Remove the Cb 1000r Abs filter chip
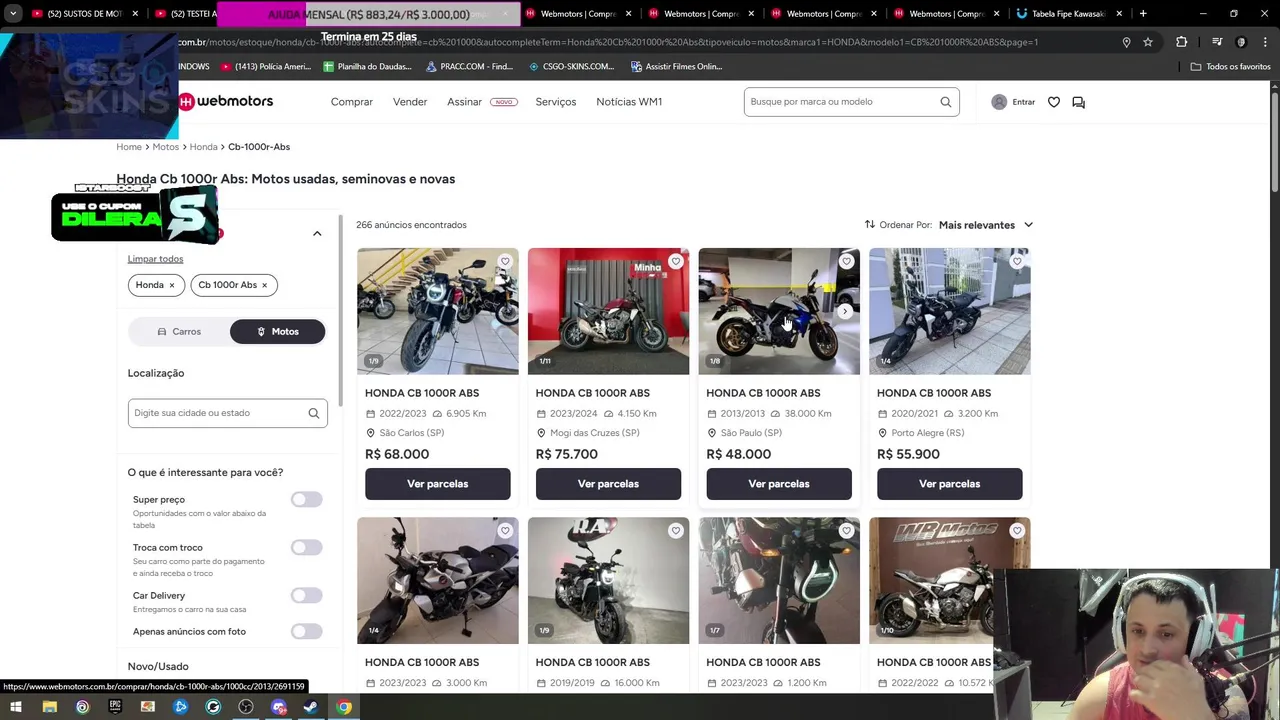1280x720 pixels. [264, 285]
